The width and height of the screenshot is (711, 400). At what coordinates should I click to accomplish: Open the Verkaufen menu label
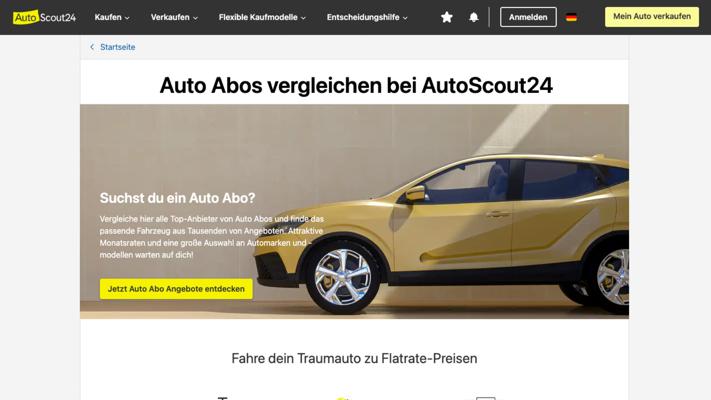(170, 17)
